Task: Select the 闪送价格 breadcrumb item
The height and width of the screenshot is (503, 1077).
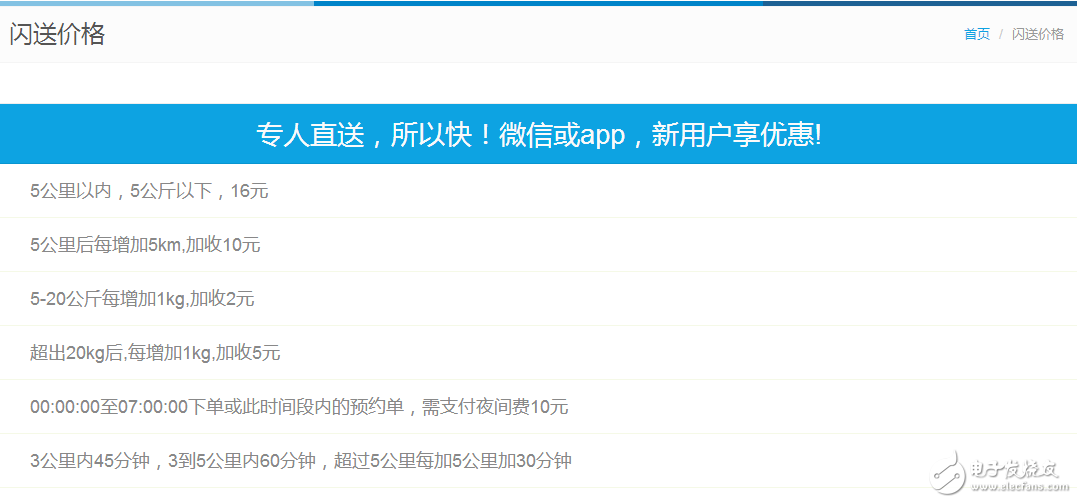Action: (x=1037, y=34)
